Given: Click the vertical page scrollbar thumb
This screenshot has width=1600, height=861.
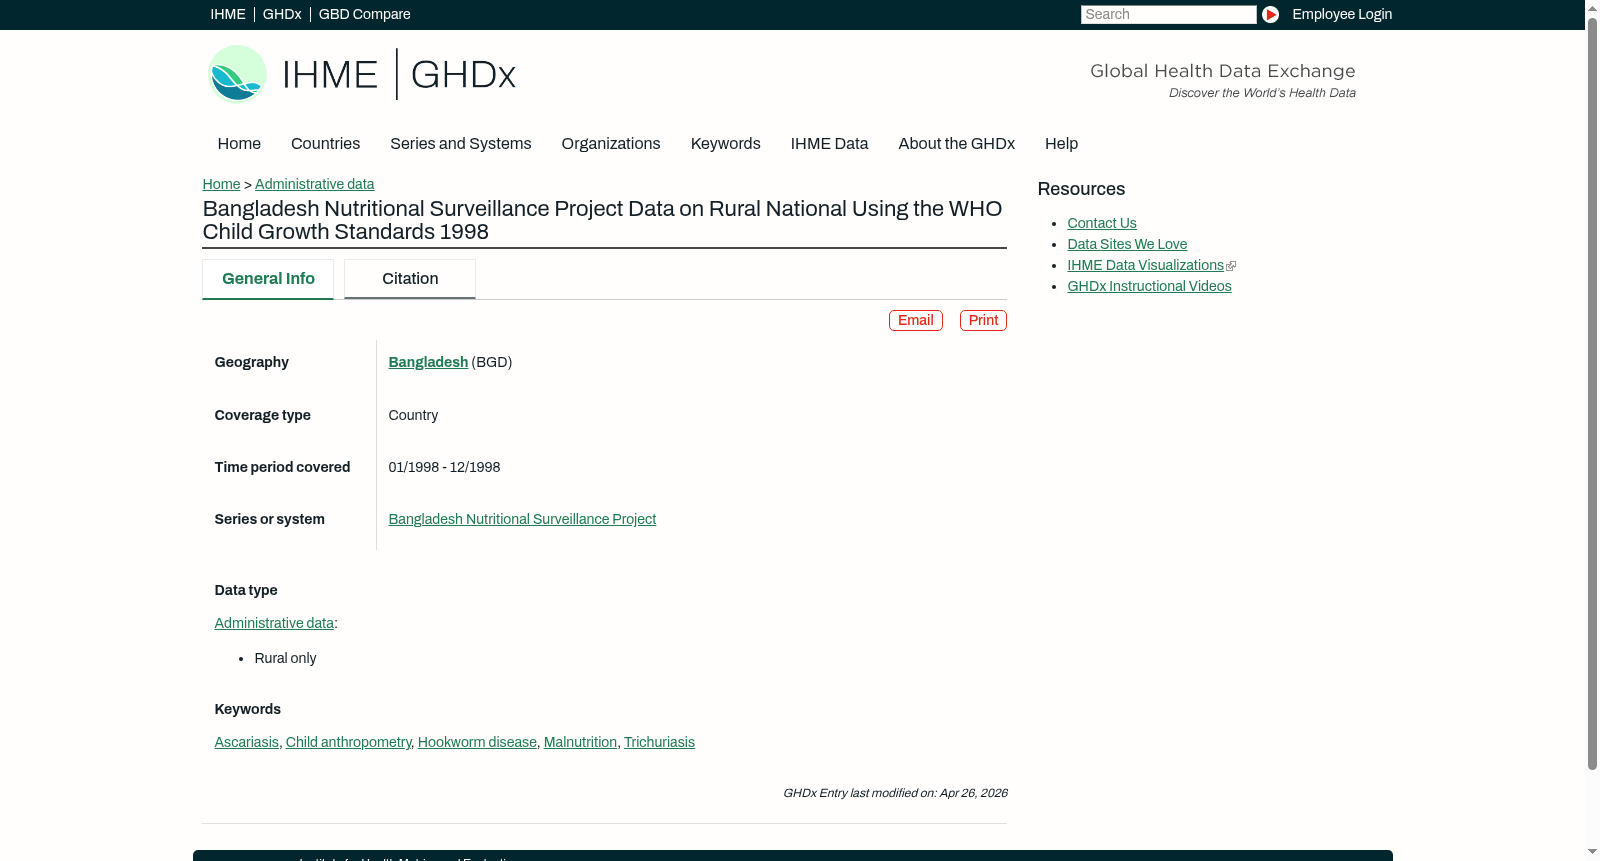Looking at the screenshot, I should (1592, 392).
